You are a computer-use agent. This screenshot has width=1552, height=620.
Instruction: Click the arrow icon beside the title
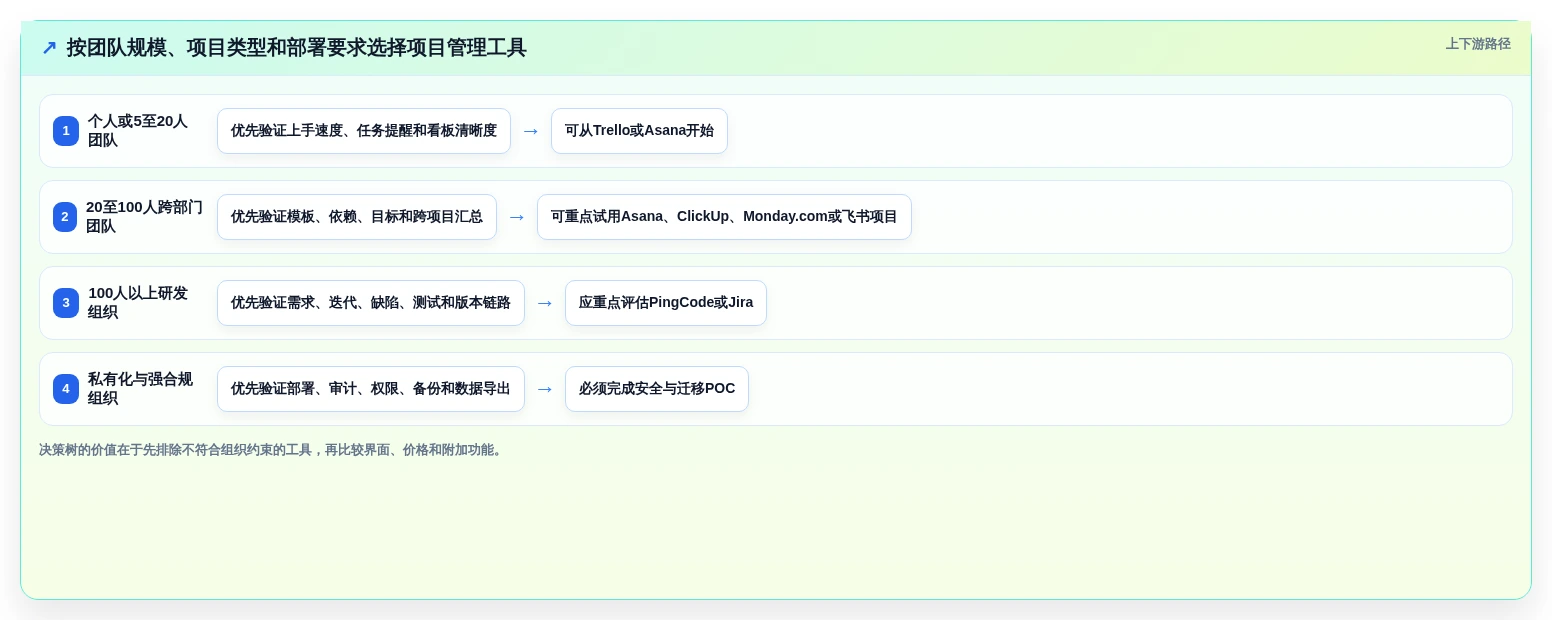click(x=49, y=48)
